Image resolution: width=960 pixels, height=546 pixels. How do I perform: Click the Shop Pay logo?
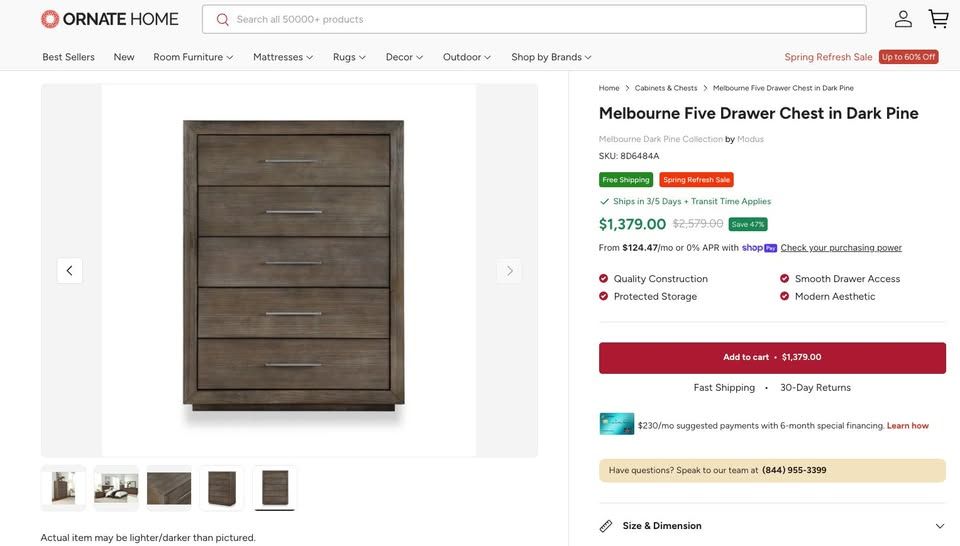tap(759, 248)
